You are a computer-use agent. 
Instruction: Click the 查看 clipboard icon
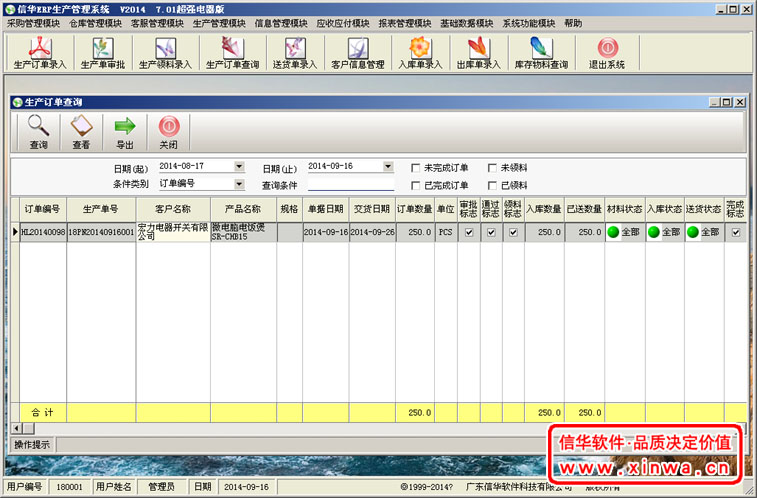click(x=81, y=132)
